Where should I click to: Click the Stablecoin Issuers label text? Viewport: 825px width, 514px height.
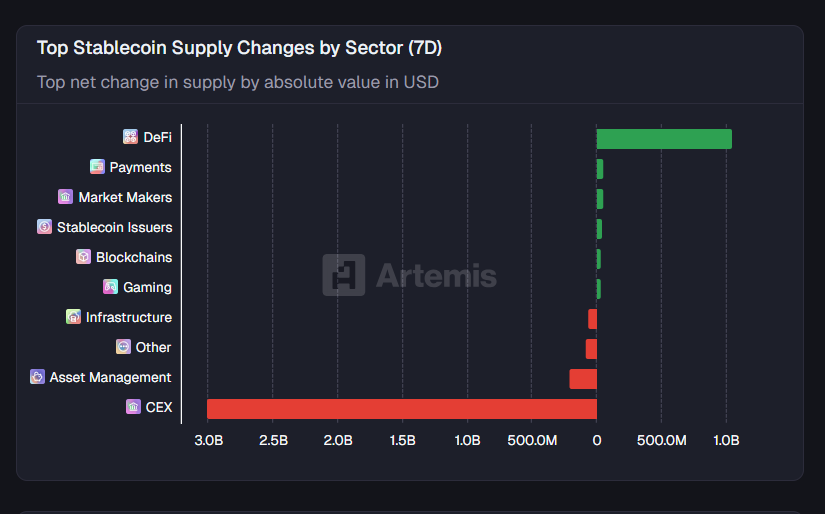(114, 227)
